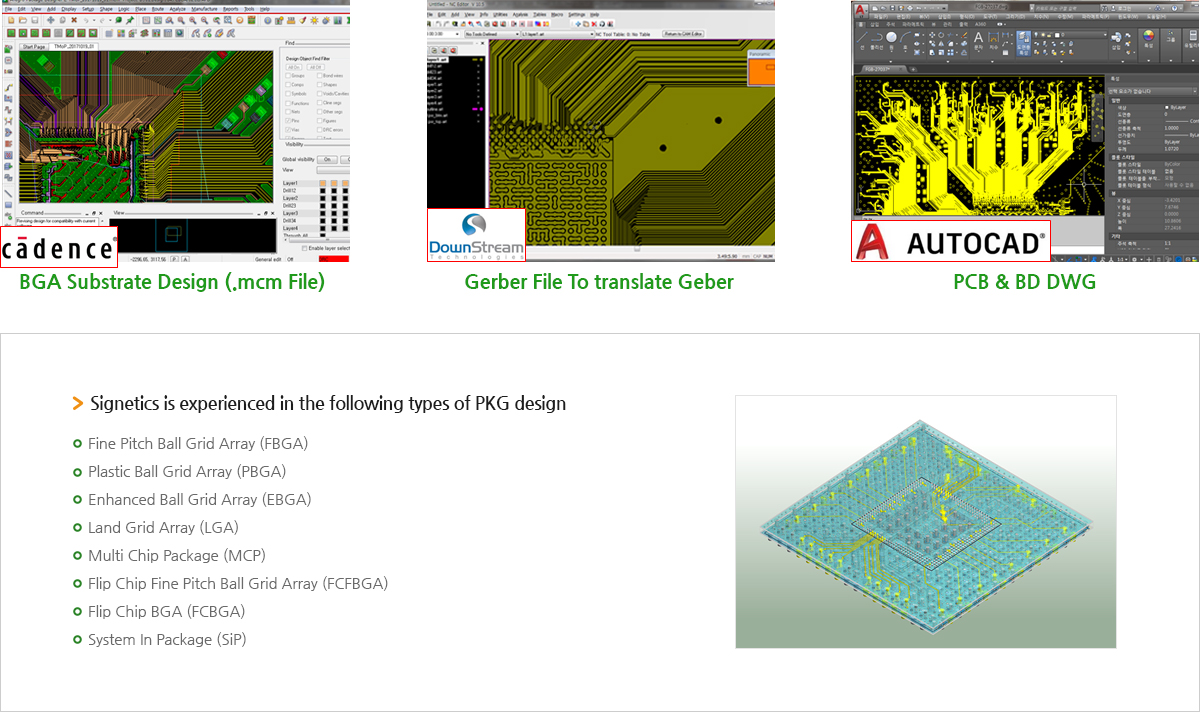Click the Cadence logo
The image size is (1200, 712).
pyautogui.click(x=58, y=247)
